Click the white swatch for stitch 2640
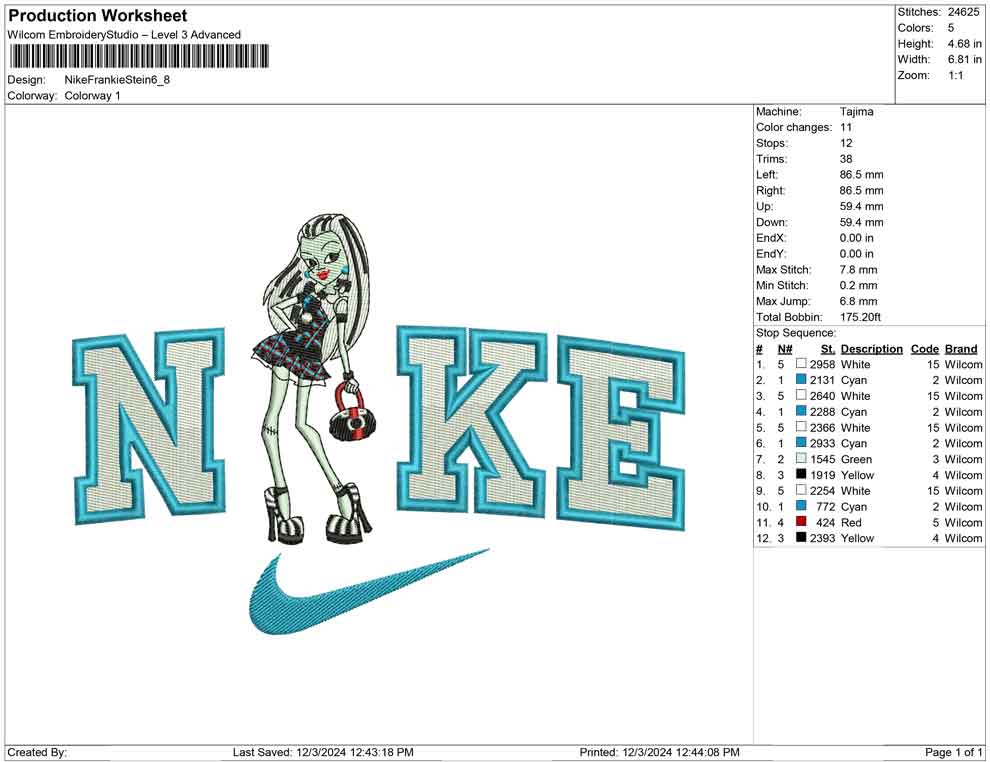The image size is (990, 762). click(801, 395)
